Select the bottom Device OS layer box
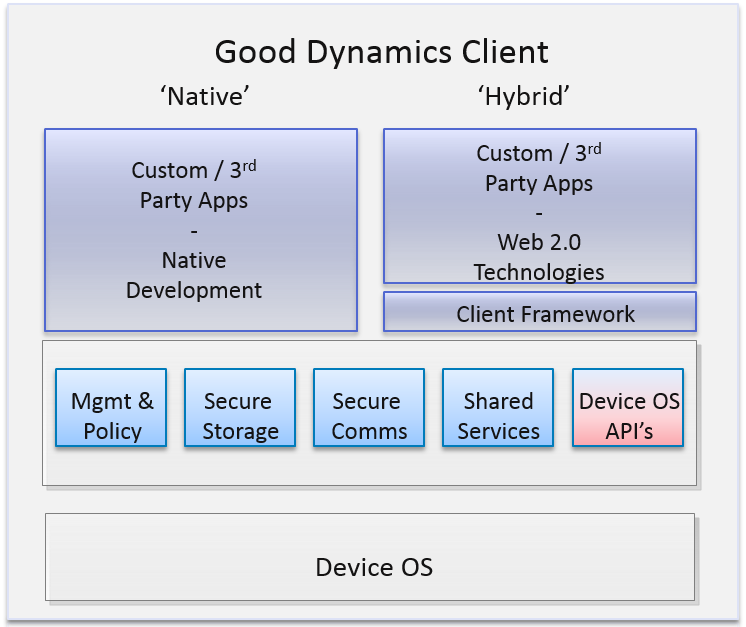This screenshot has height=627, width=746. 370,557
